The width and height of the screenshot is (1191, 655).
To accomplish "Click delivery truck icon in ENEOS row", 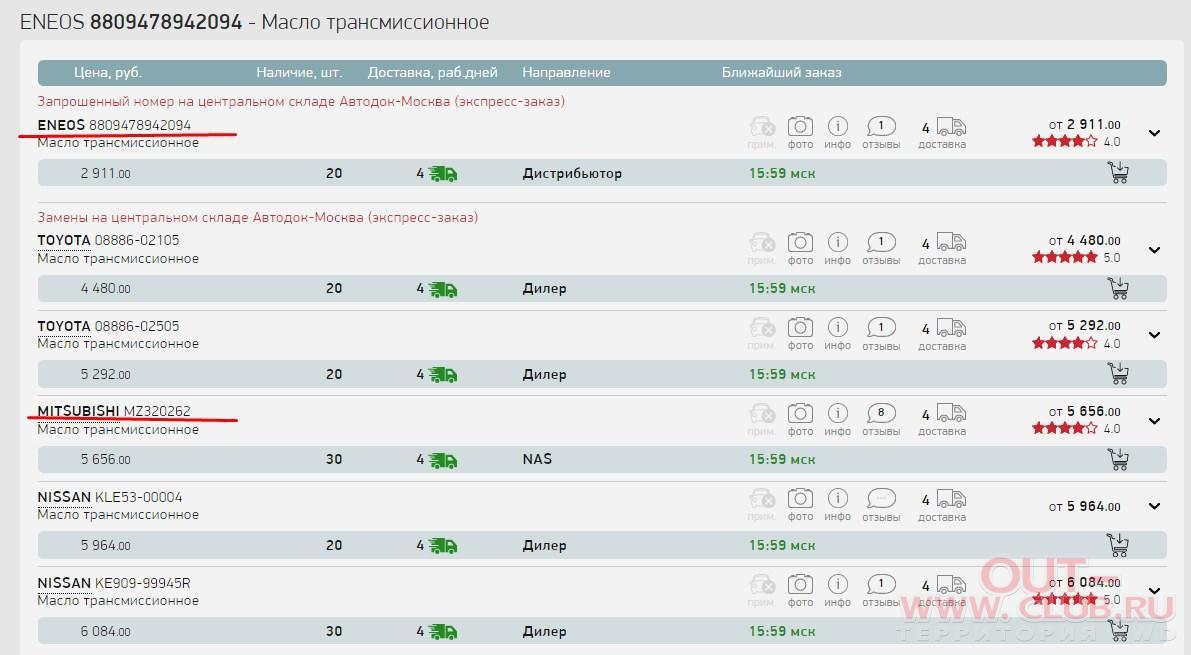I will [951, 126].
